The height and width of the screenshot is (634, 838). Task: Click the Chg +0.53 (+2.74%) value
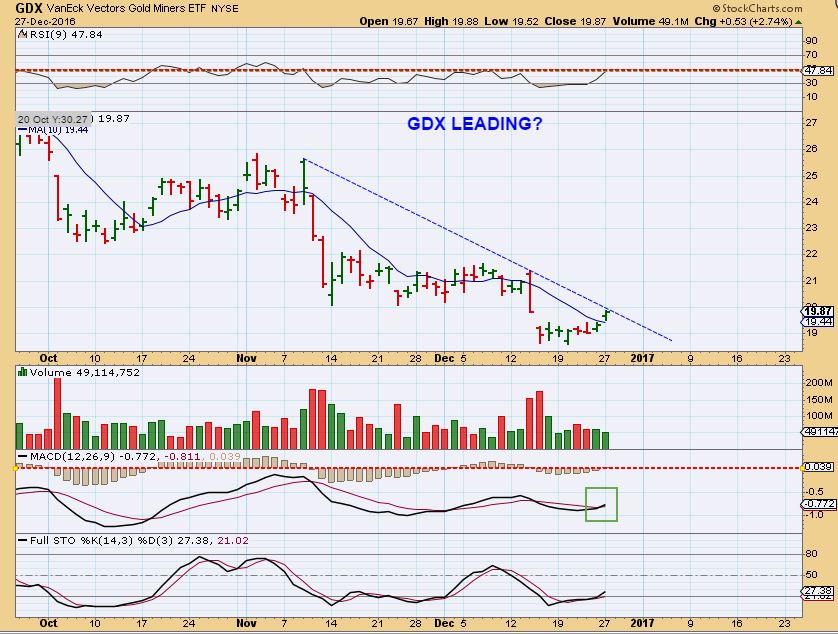click(743, 21)
